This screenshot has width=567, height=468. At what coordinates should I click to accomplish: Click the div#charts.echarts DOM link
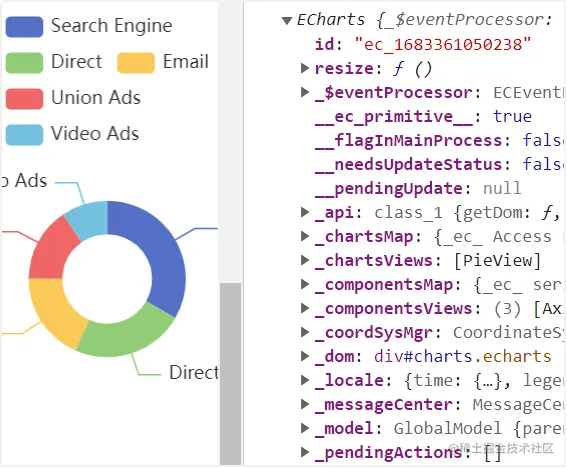pos(462,357)
